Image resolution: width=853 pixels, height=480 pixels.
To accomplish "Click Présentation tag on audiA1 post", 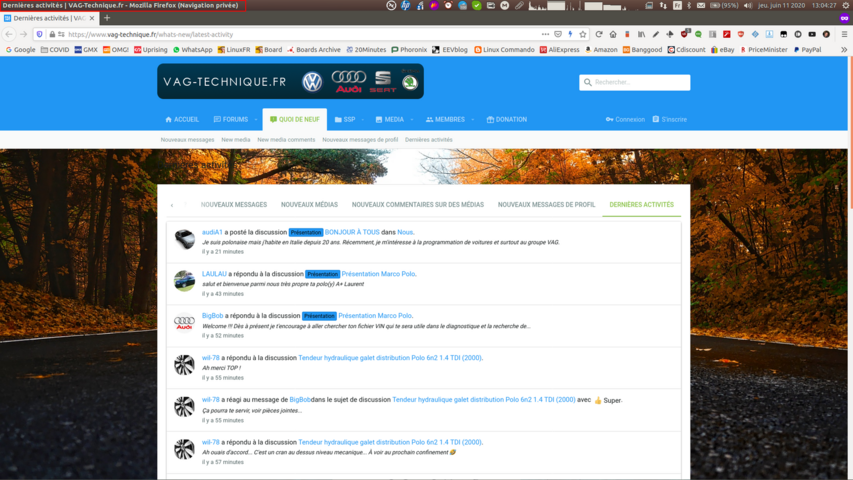I will (306, 232).
